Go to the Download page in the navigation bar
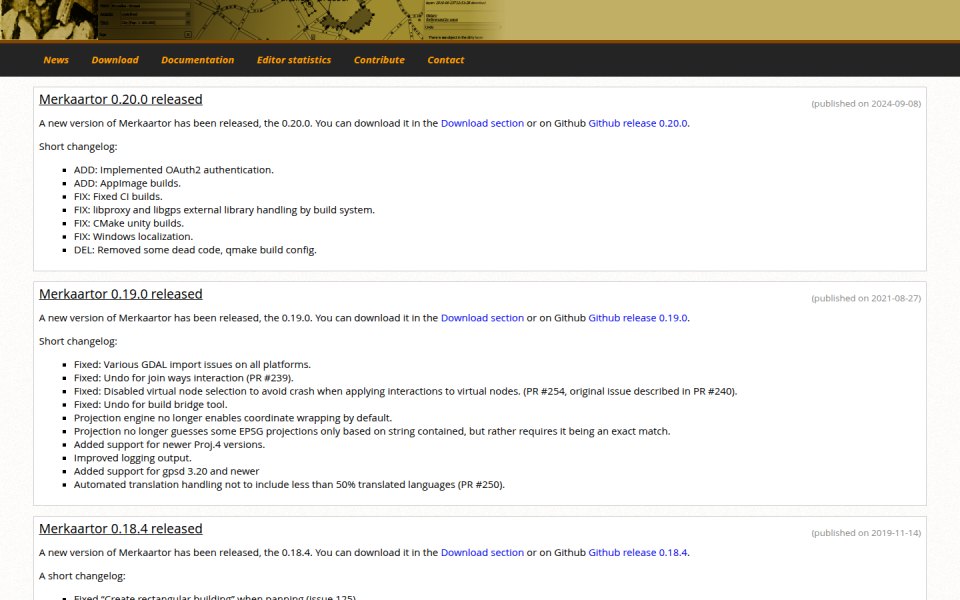The height and width of the screenshot is (600, 960). pos(114,60)
